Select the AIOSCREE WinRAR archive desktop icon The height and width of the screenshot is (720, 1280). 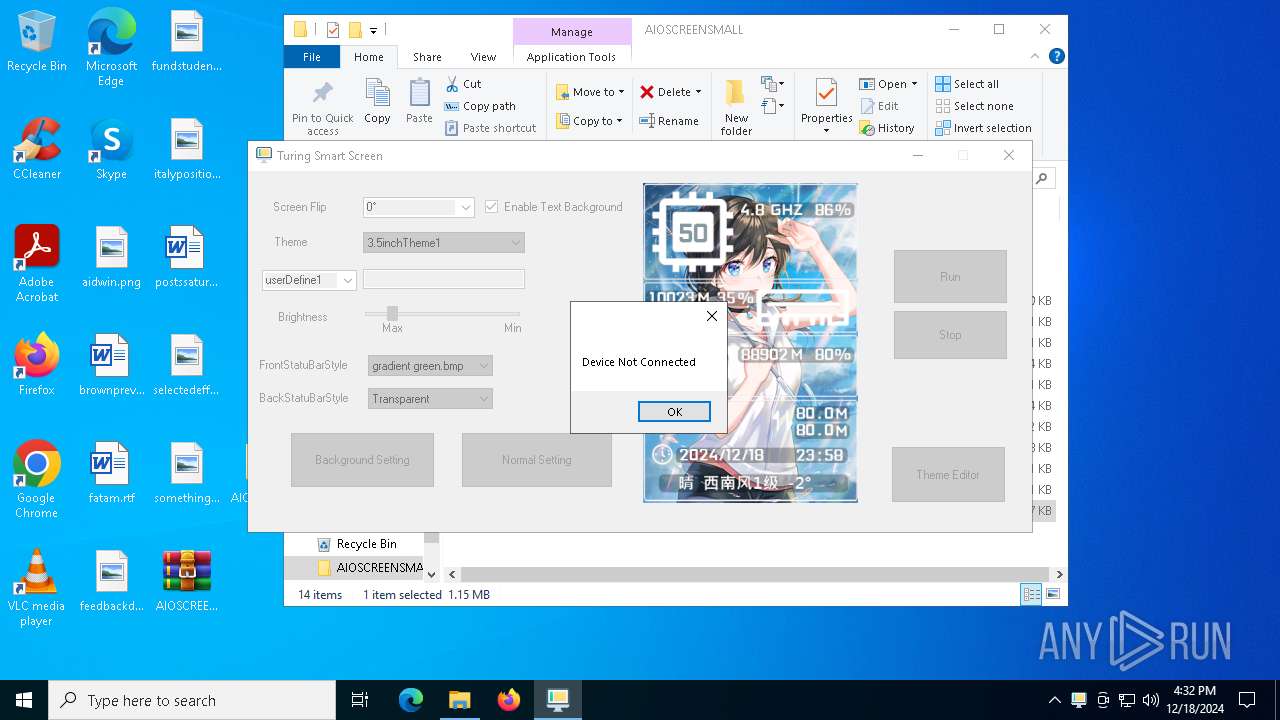[187, 581]
